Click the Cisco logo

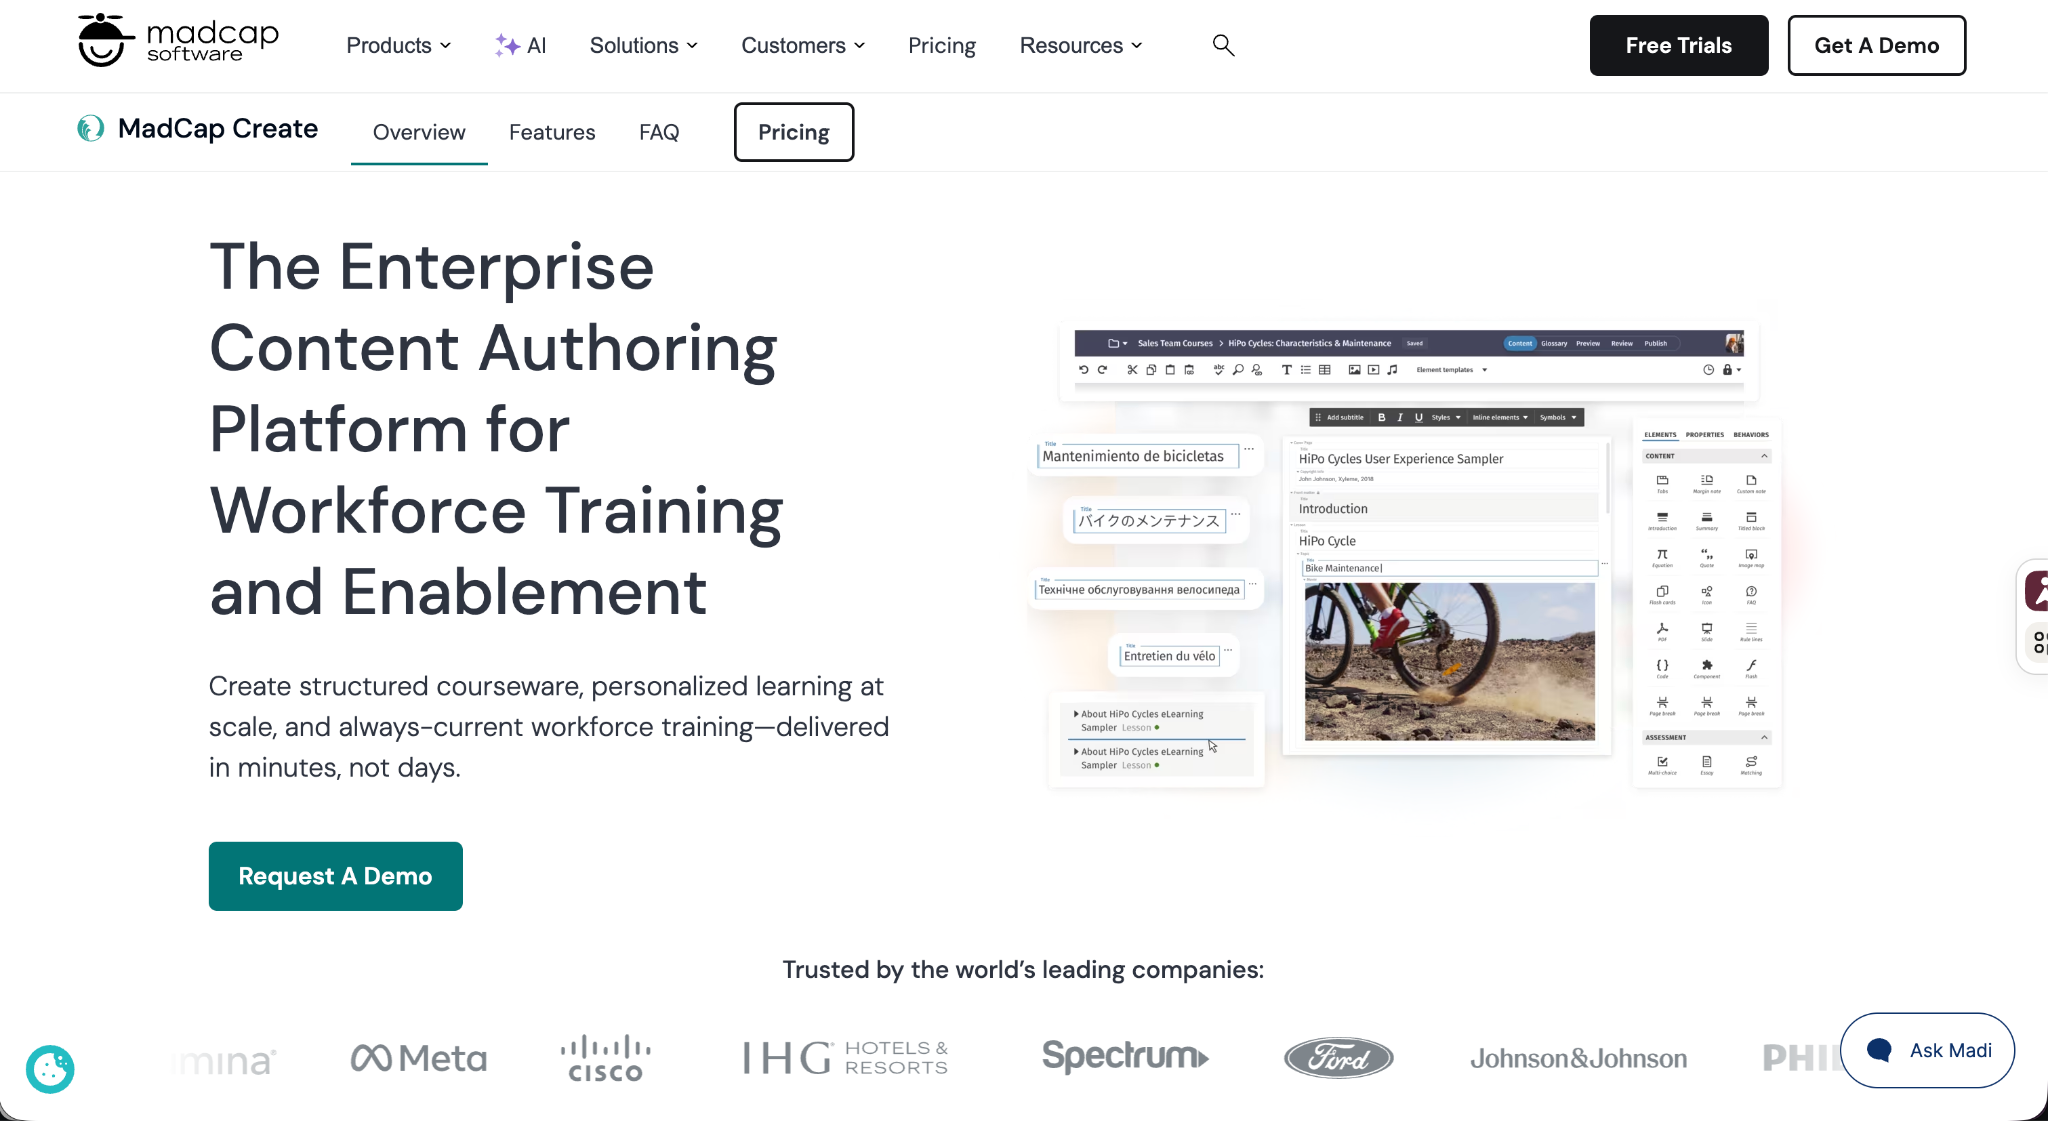click(605, 1058)
